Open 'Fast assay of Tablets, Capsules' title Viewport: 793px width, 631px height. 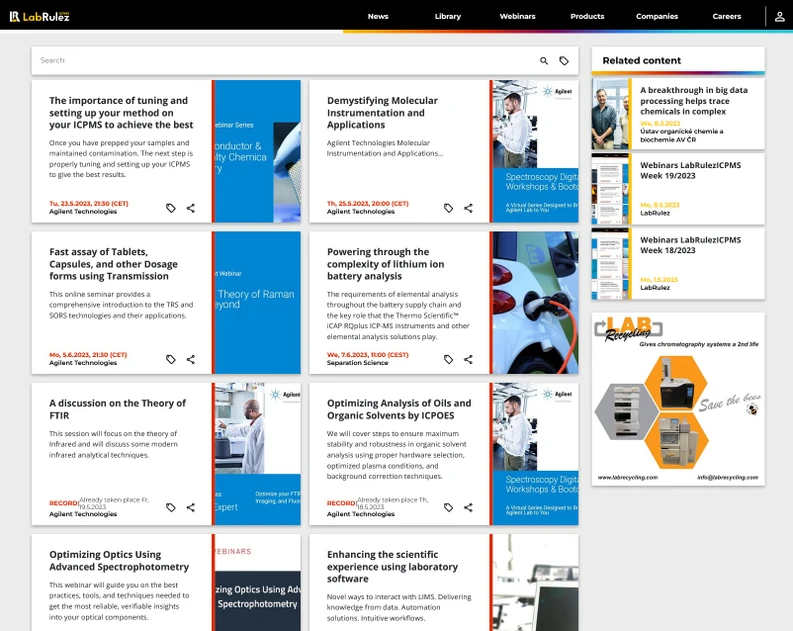point(114,264)
